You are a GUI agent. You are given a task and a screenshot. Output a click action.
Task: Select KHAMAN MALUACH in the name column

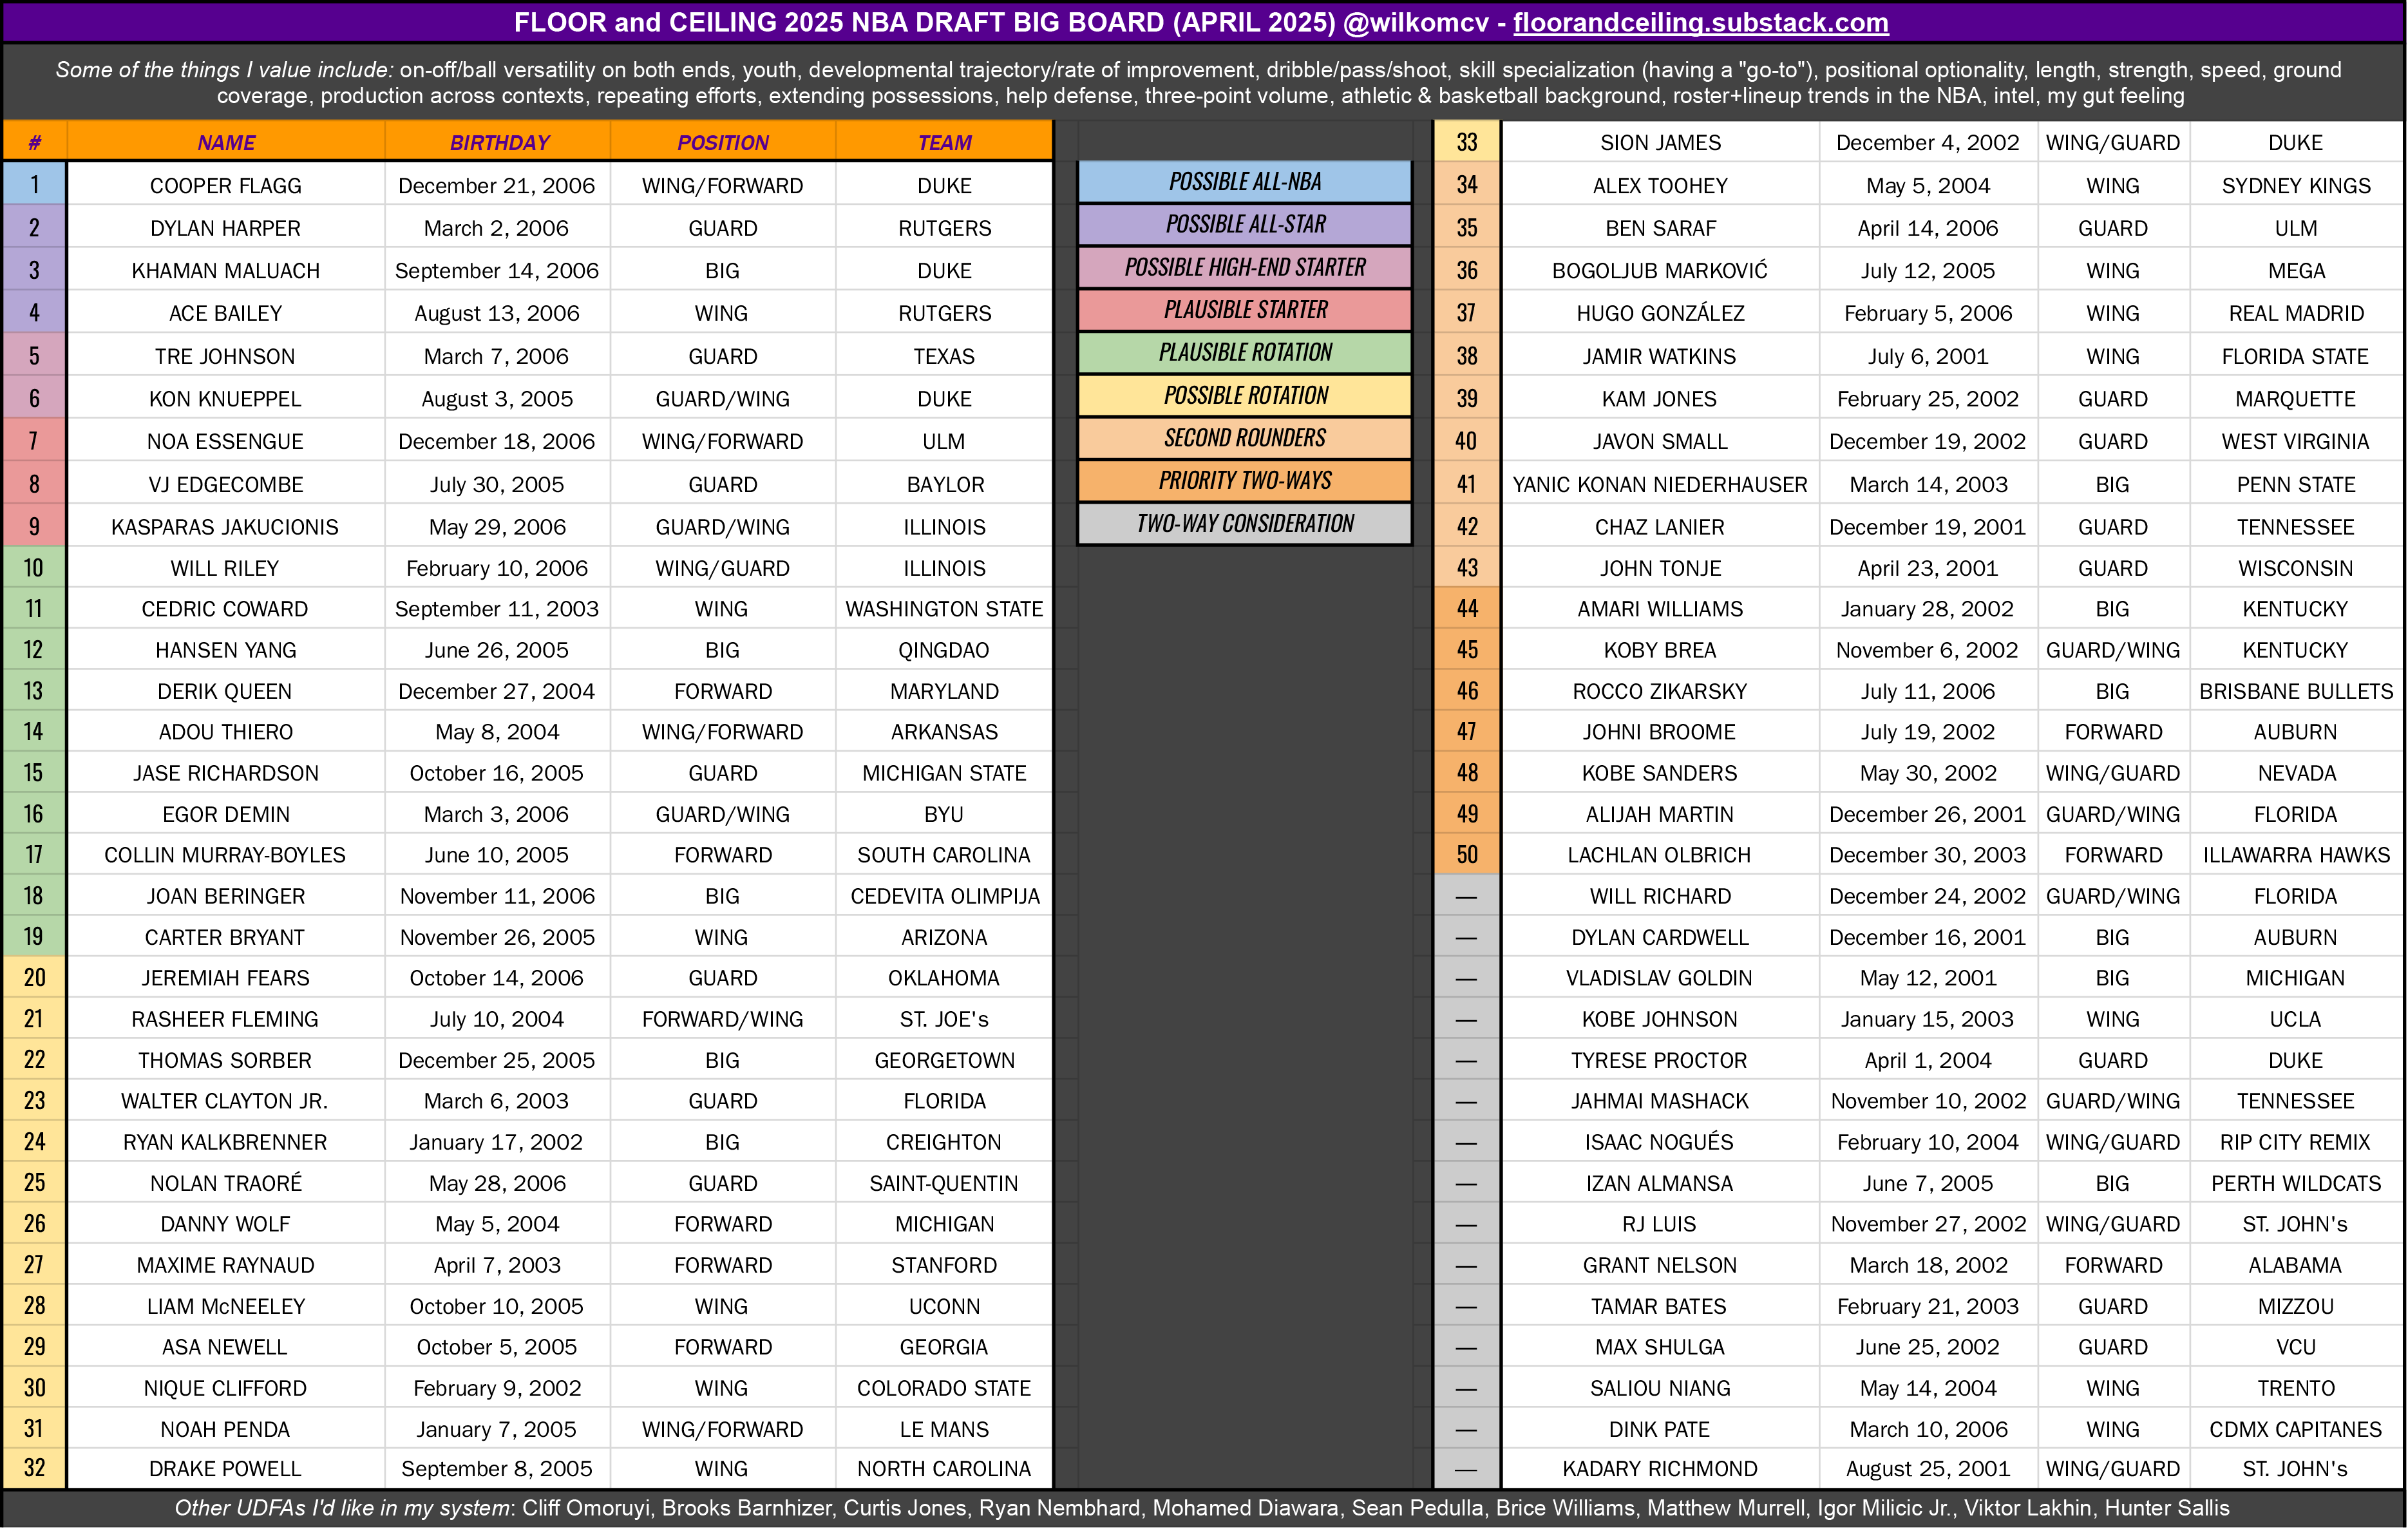[x=226, y=270]
